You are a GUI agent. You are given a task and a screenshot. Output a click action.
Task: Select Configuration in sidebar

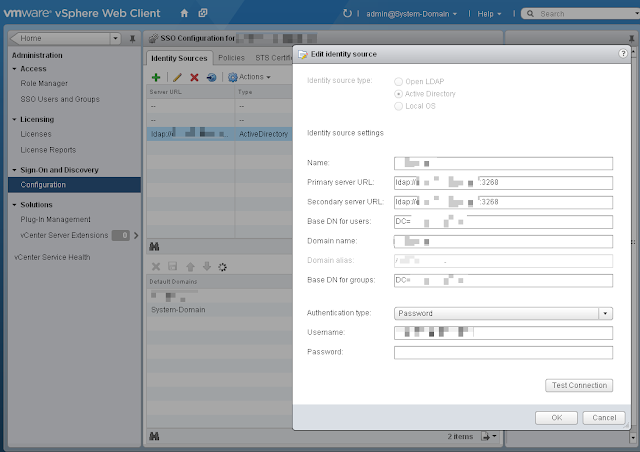[74, 185]
